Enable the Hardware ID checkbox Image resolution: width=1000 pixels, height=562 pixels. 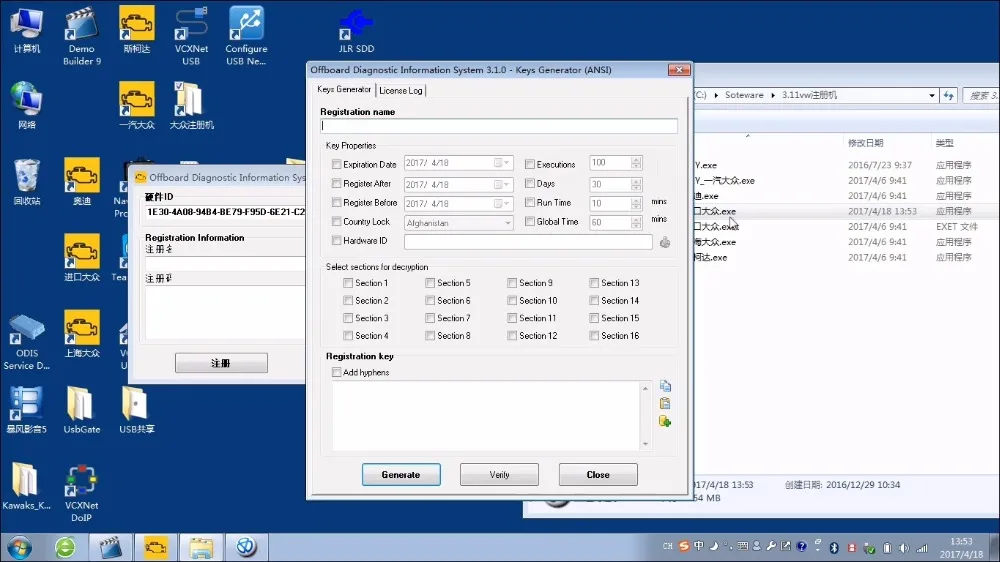click(x=337, y=240)
